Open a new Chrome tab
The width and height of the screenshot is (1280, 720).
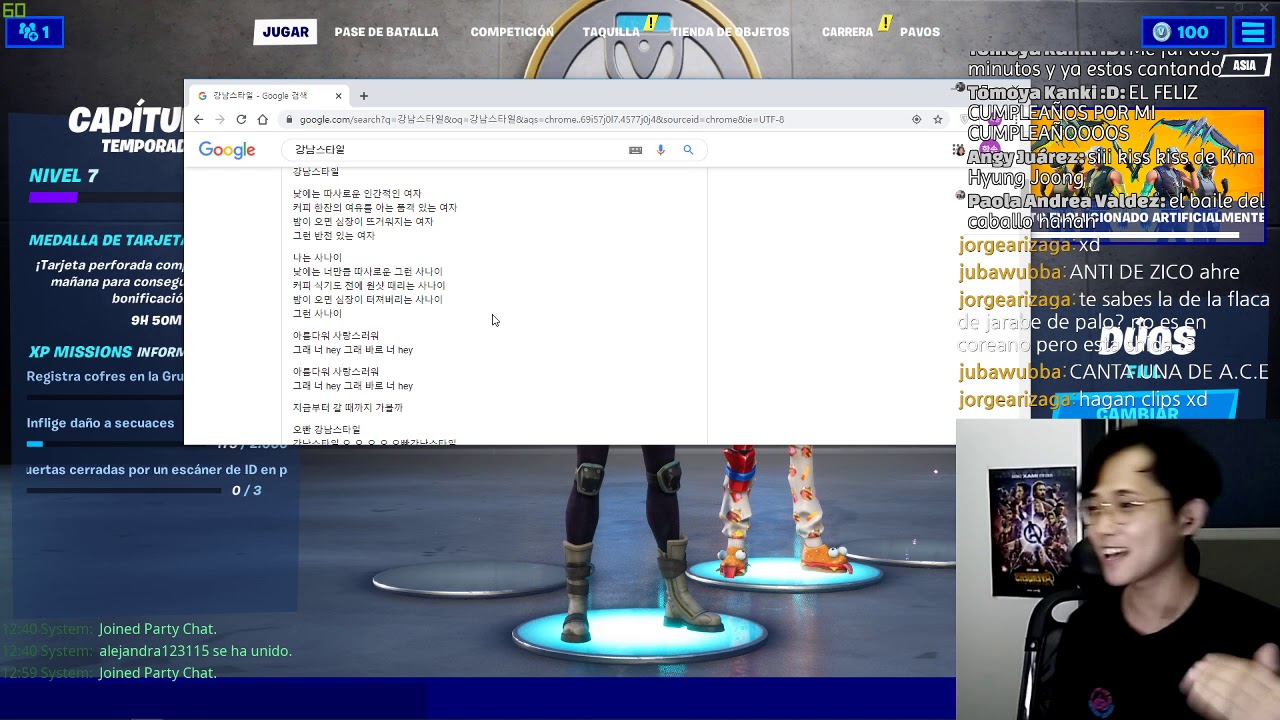(x=364, y=96)
